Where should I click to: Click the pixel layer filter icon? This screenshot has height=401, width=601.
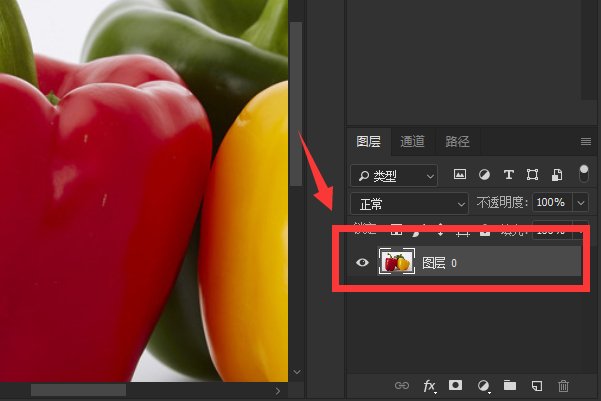(460, 175)
